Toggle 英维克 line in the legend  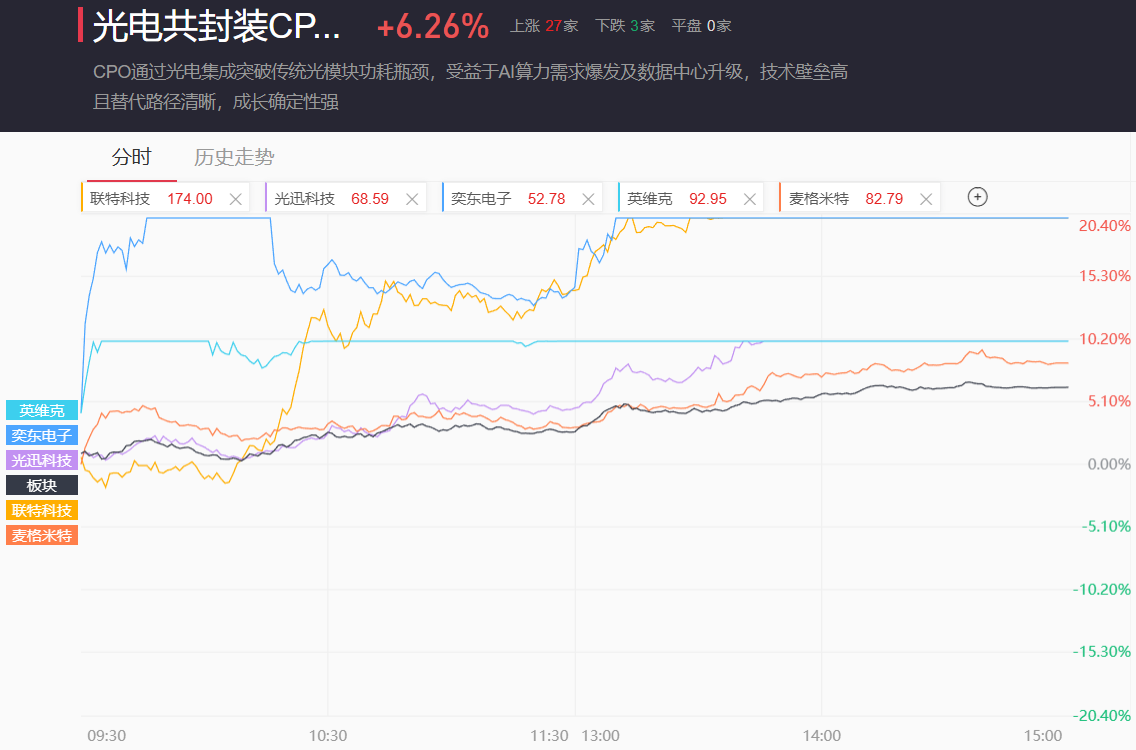(41, 411)
